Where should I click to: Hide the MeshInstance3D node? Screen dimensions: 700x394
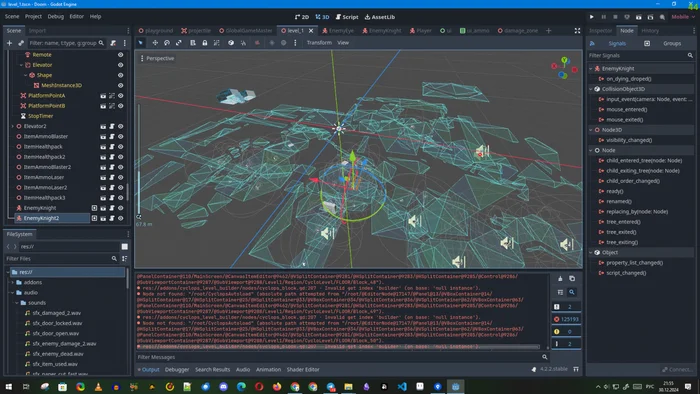point(121,85)
